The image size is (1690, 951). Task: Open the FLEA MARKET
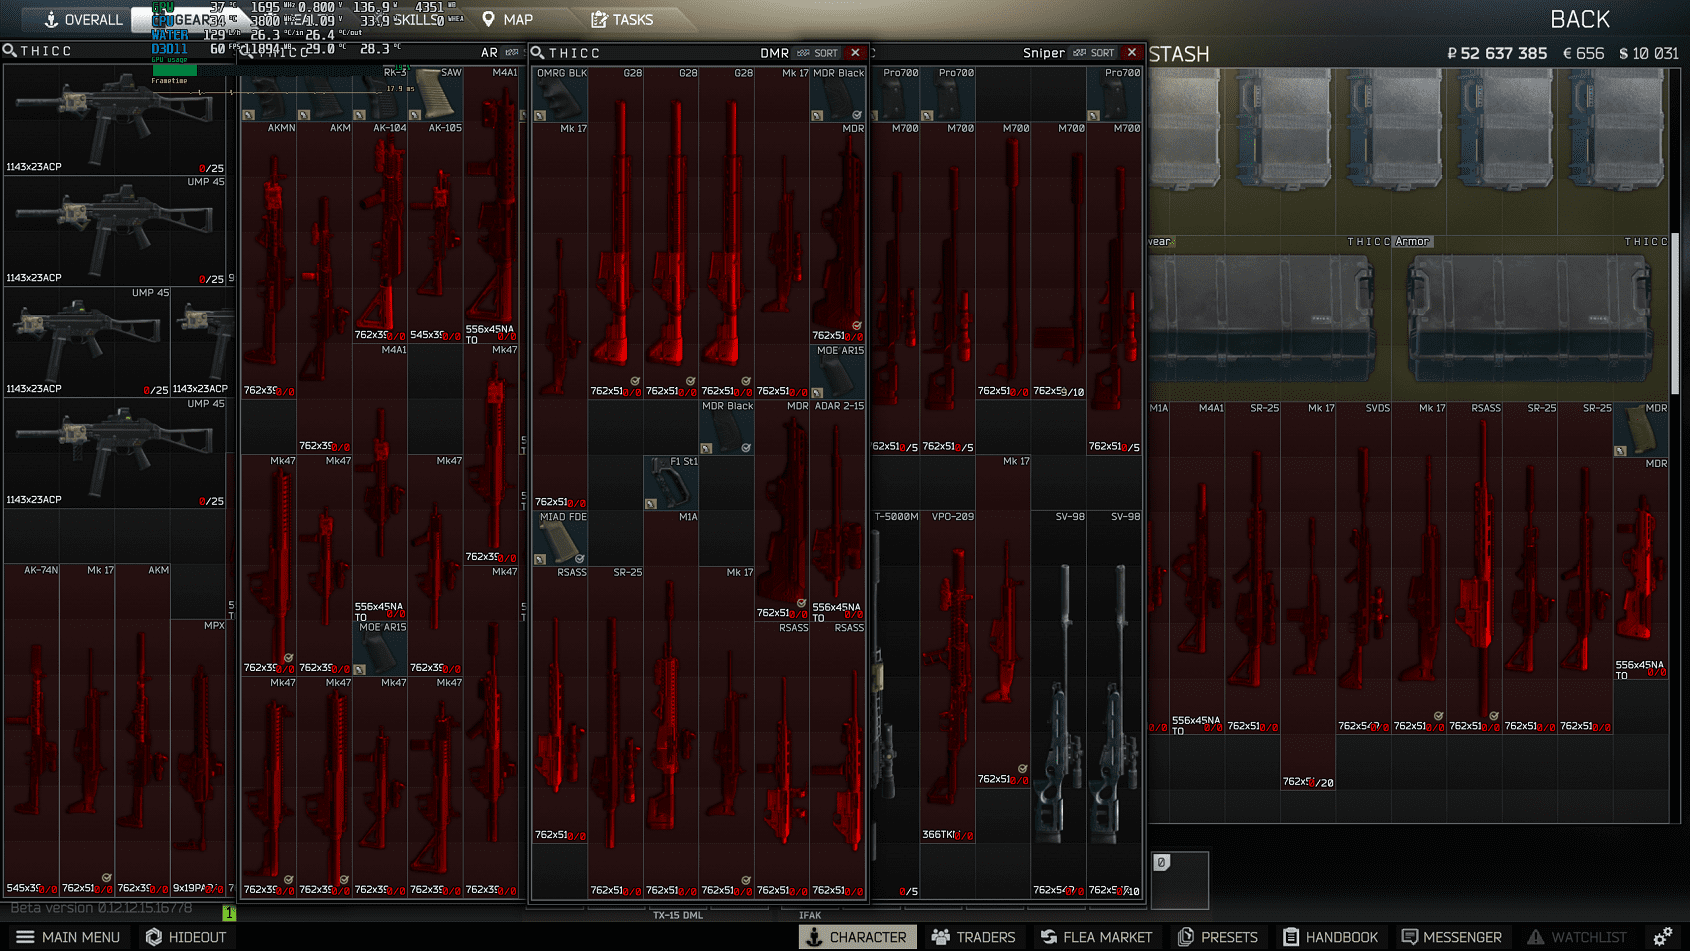[x=1096, y=937]
